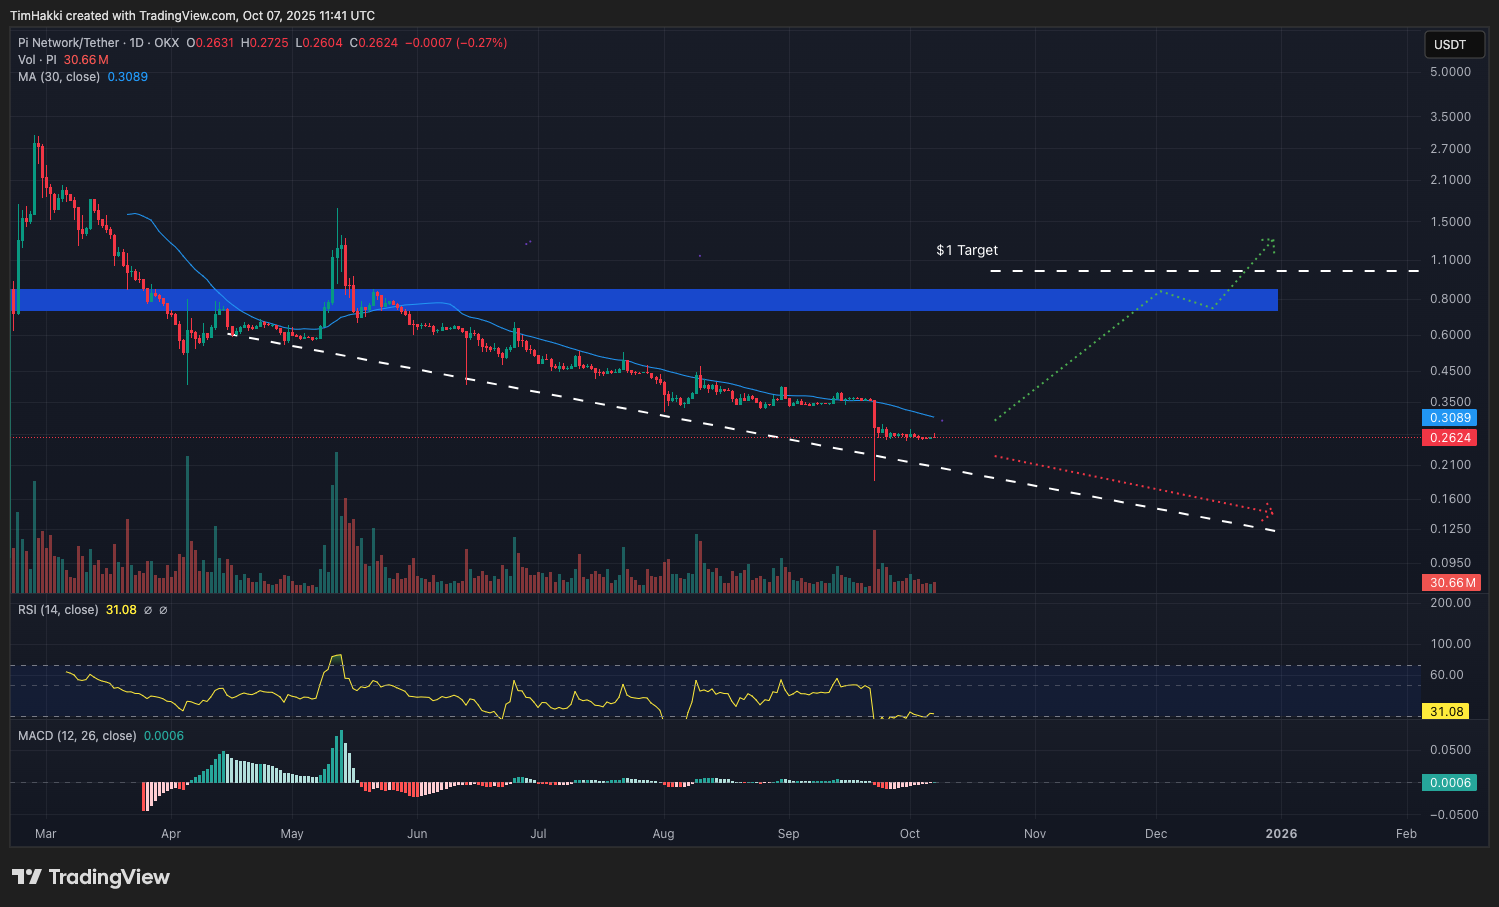Click the red dotted arrow tip near 0.1600
The image size is (1499, 907).
1269,511
